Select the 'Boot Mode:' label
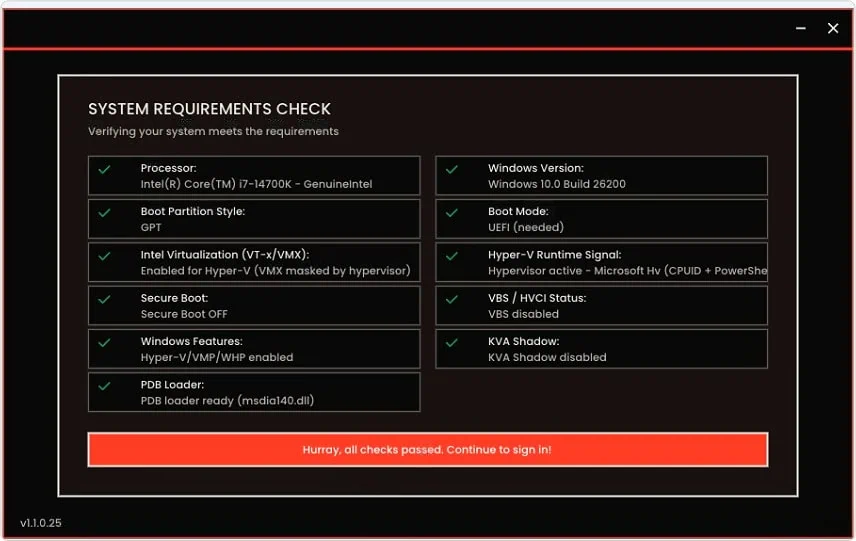The height and width of the screenshot is (541, 856). [x=518, y=211]
